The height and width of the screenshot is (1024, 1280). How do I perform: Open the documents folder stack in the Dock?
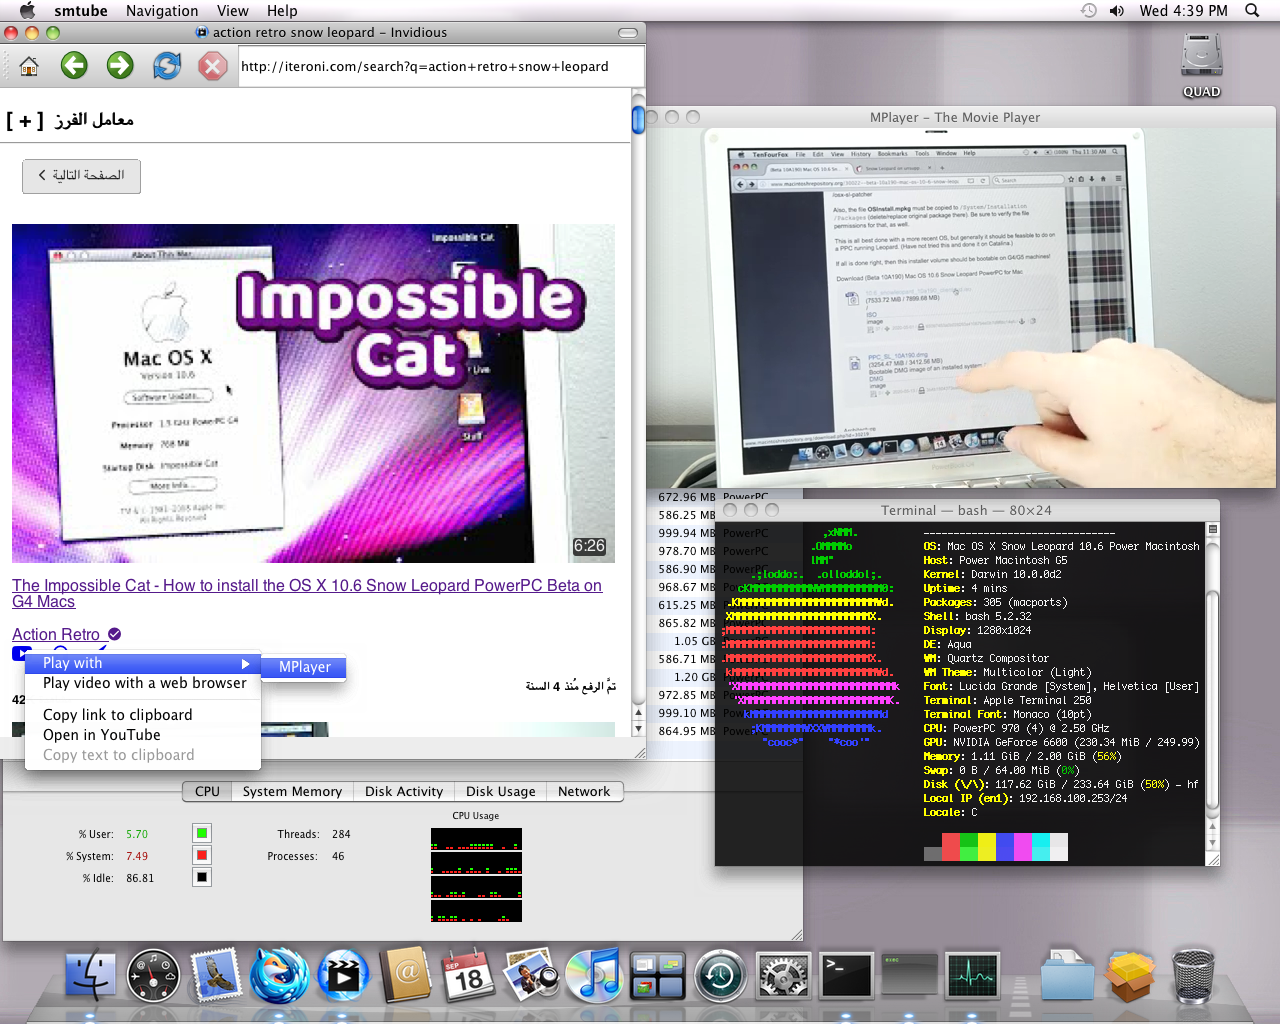tap(1067, 976)
